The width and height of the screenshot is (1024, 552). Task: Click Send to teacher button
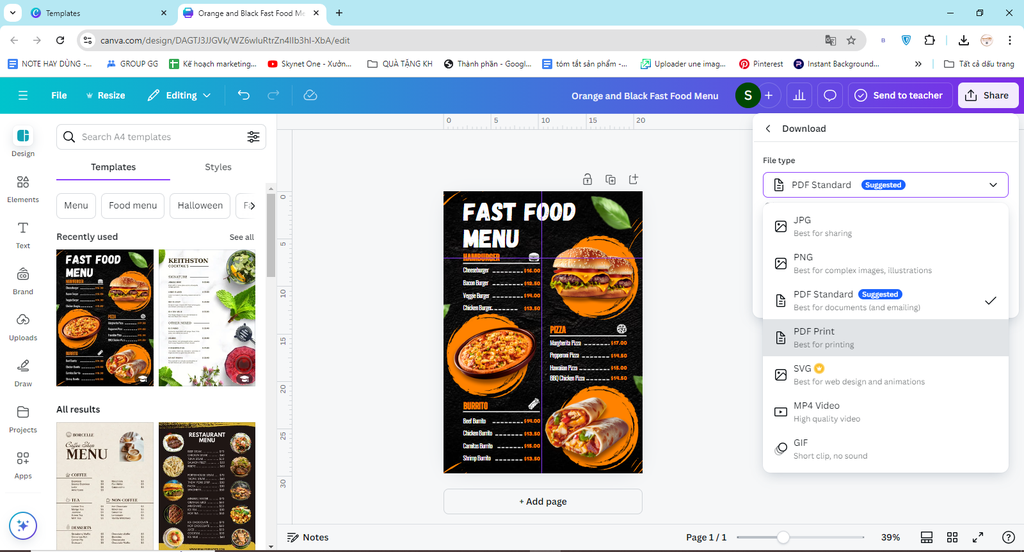pyautogui.click(x=900, y=95)
